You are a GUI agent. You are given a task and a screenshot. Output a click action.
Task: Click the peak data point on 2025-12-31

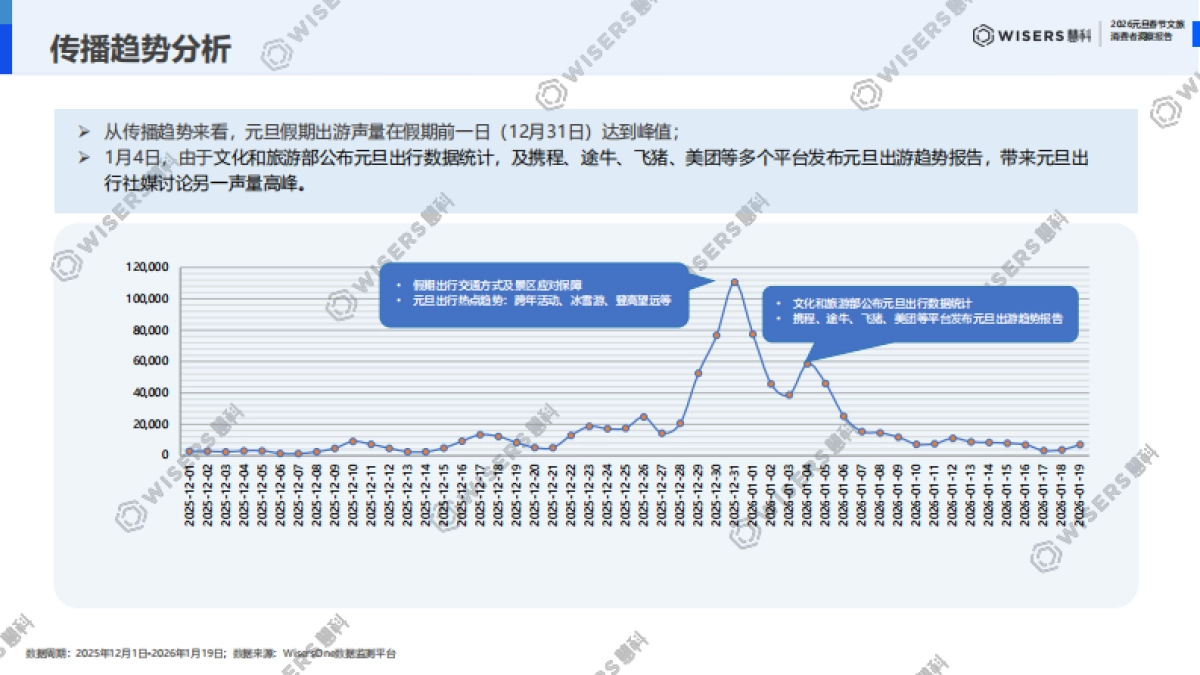pos(736,281)
